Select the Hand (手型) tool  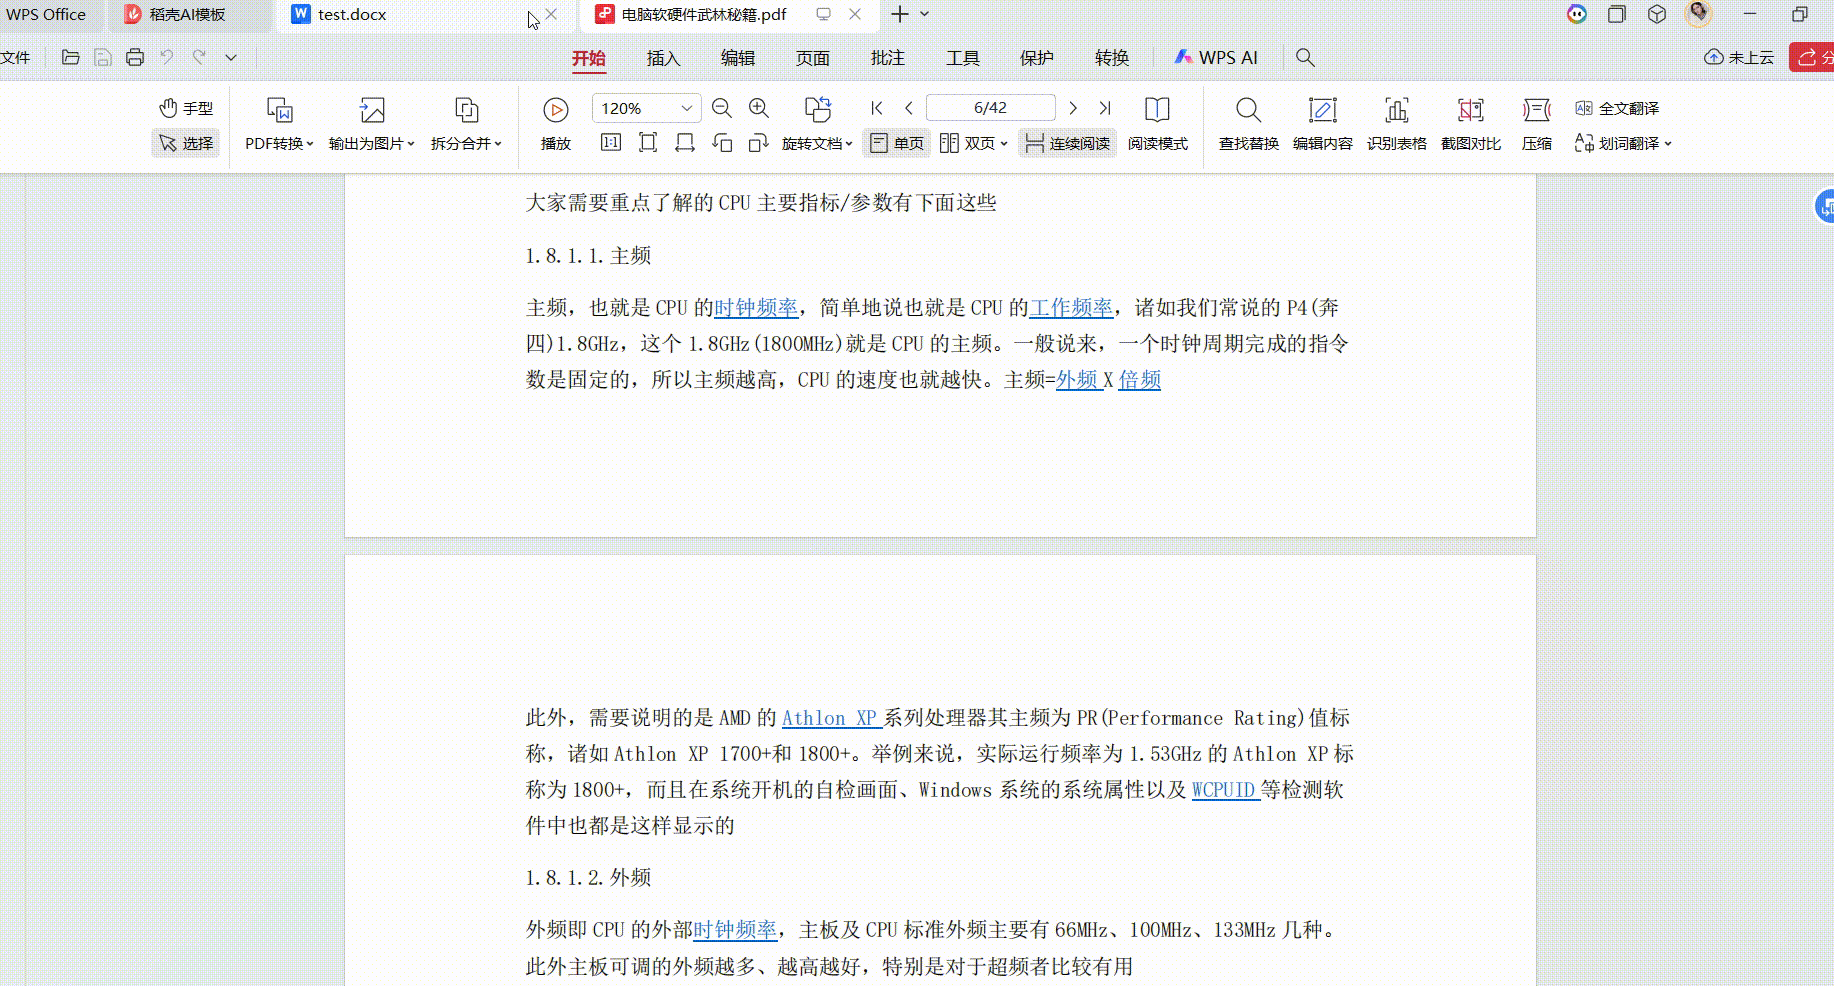186,108
